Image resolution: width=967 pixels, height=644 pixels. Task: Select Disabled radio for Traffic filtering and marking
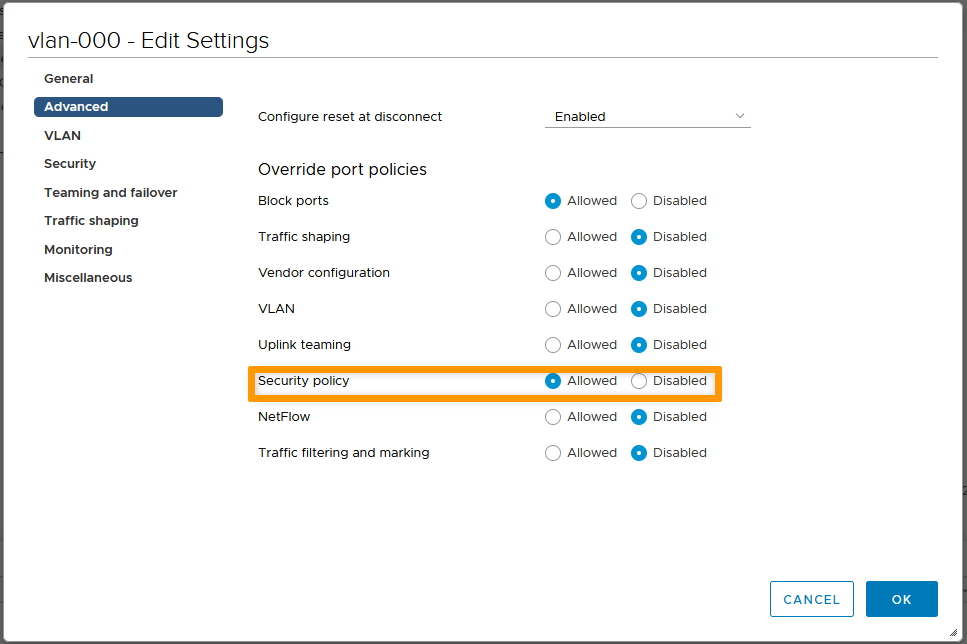639,453
